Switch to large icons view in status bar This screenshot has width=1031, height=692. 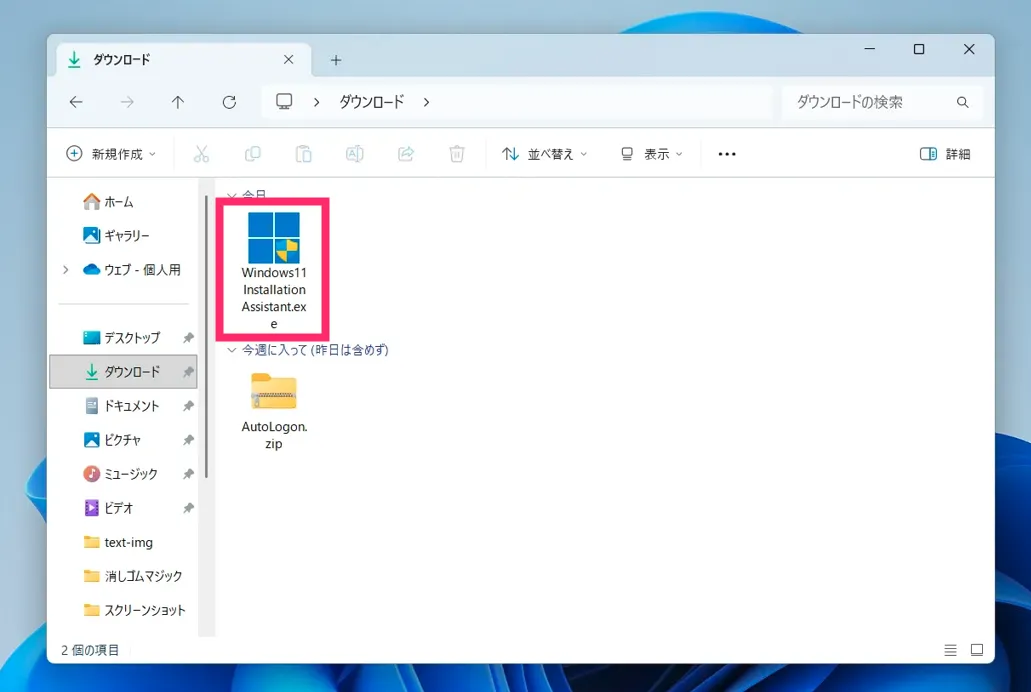(977, 650)
